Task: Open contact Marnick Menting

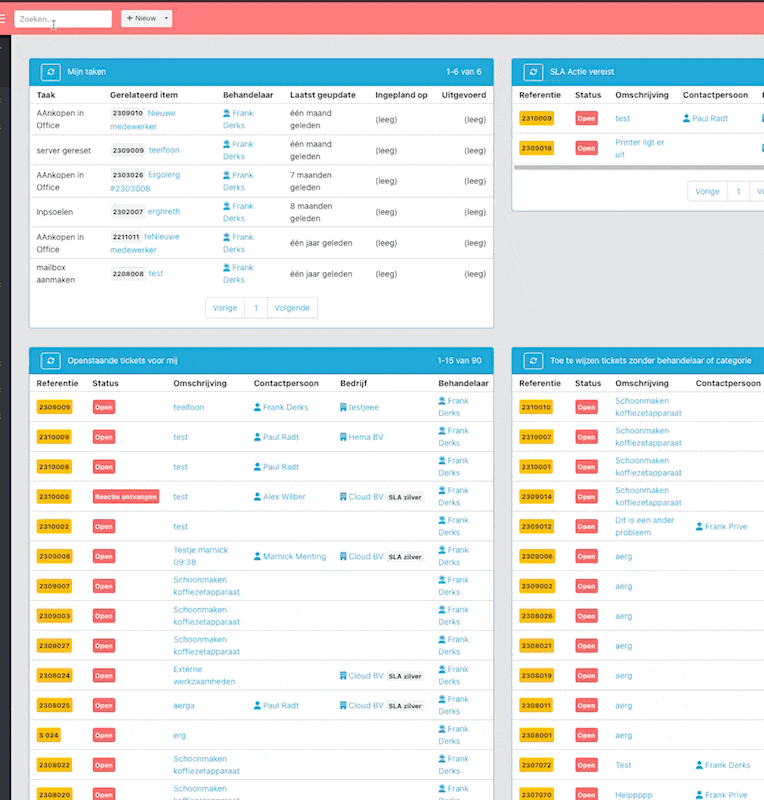Action: [294, 556]
